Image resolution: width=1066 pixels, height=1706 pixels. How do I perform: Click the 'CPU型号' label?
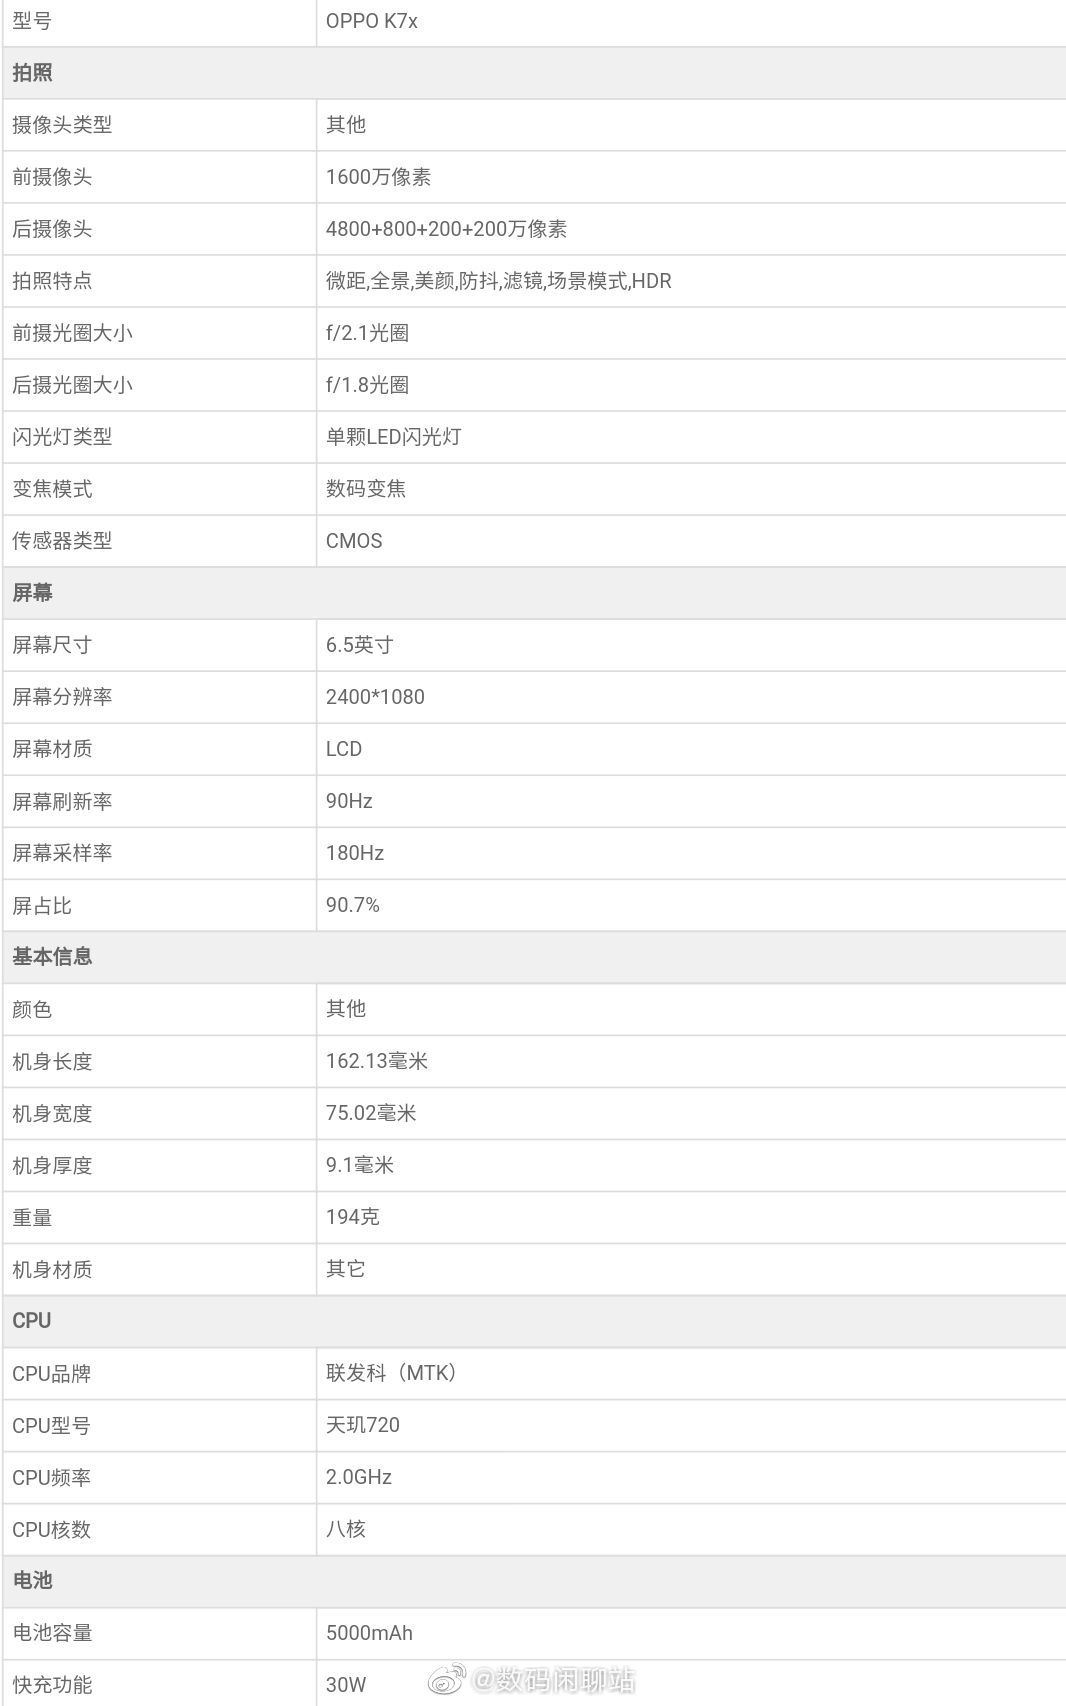click(x=52, y=1426)
